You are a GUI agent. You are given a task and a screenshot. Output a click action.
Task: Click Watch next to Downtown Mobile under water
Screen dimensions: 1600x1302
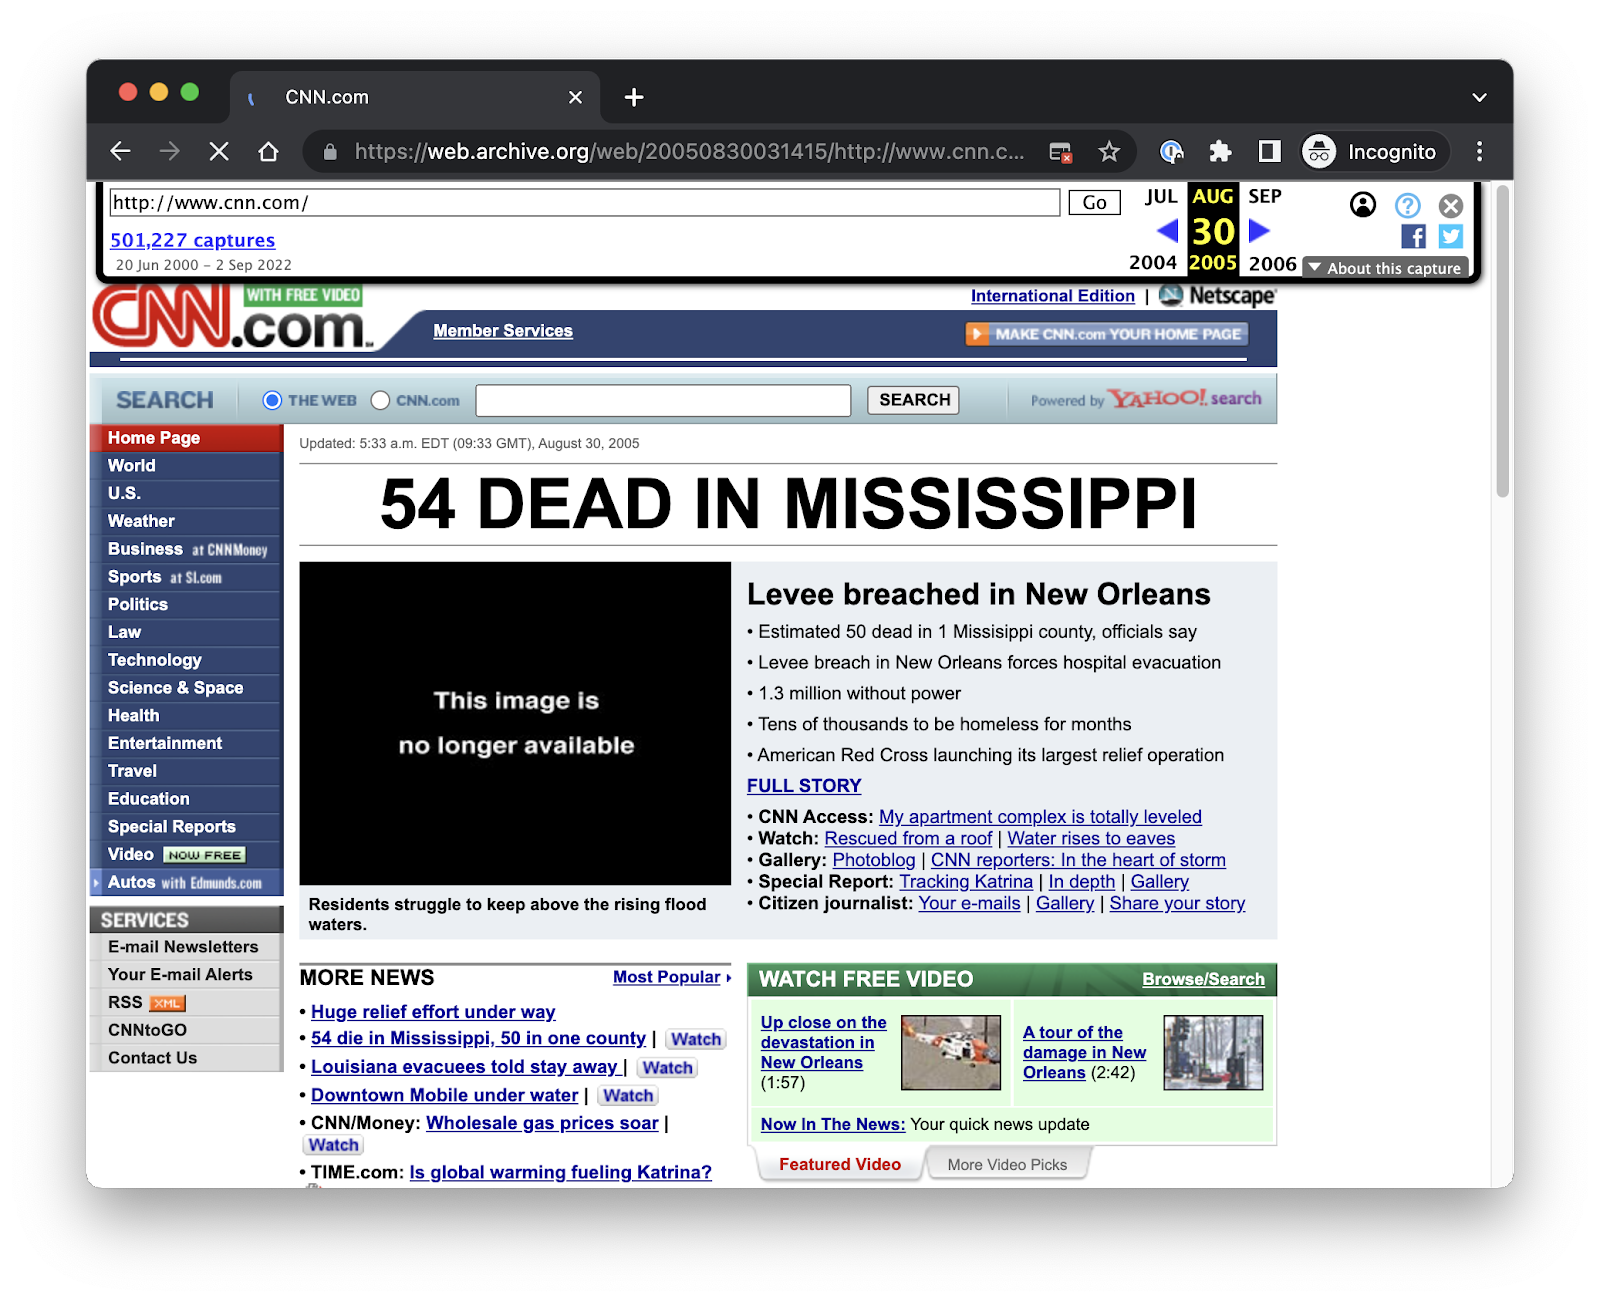[628, 1096]
